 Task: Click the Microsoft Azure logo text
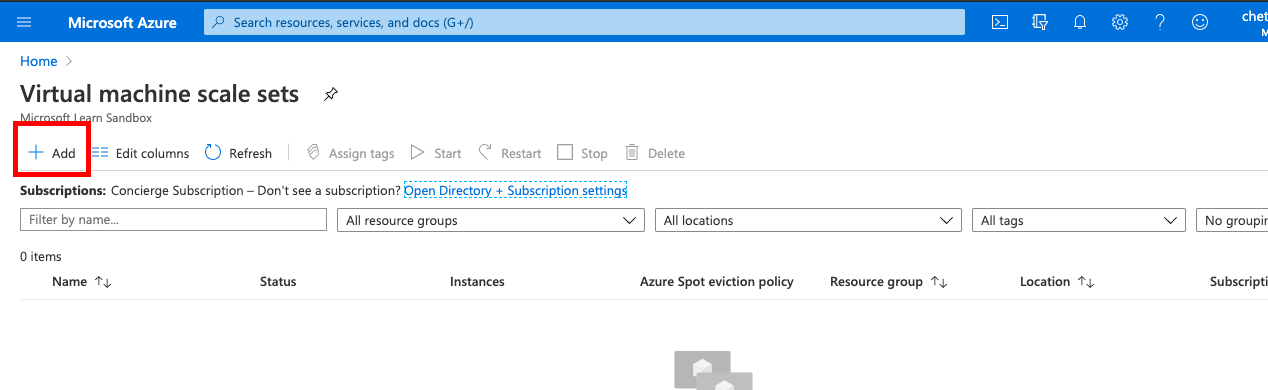point(121,22)
